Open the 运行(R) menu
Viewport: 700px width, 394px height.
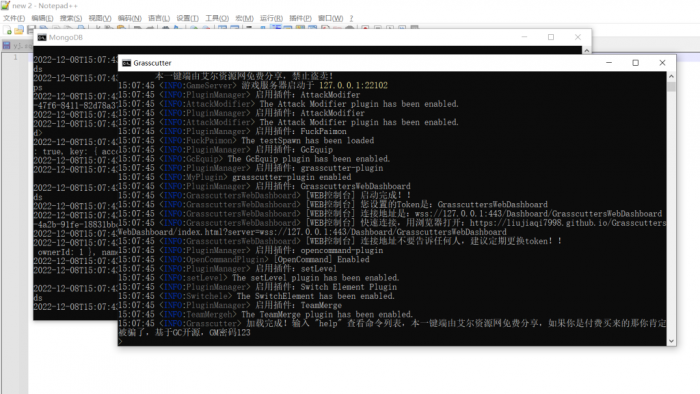[x=271, y=18]
